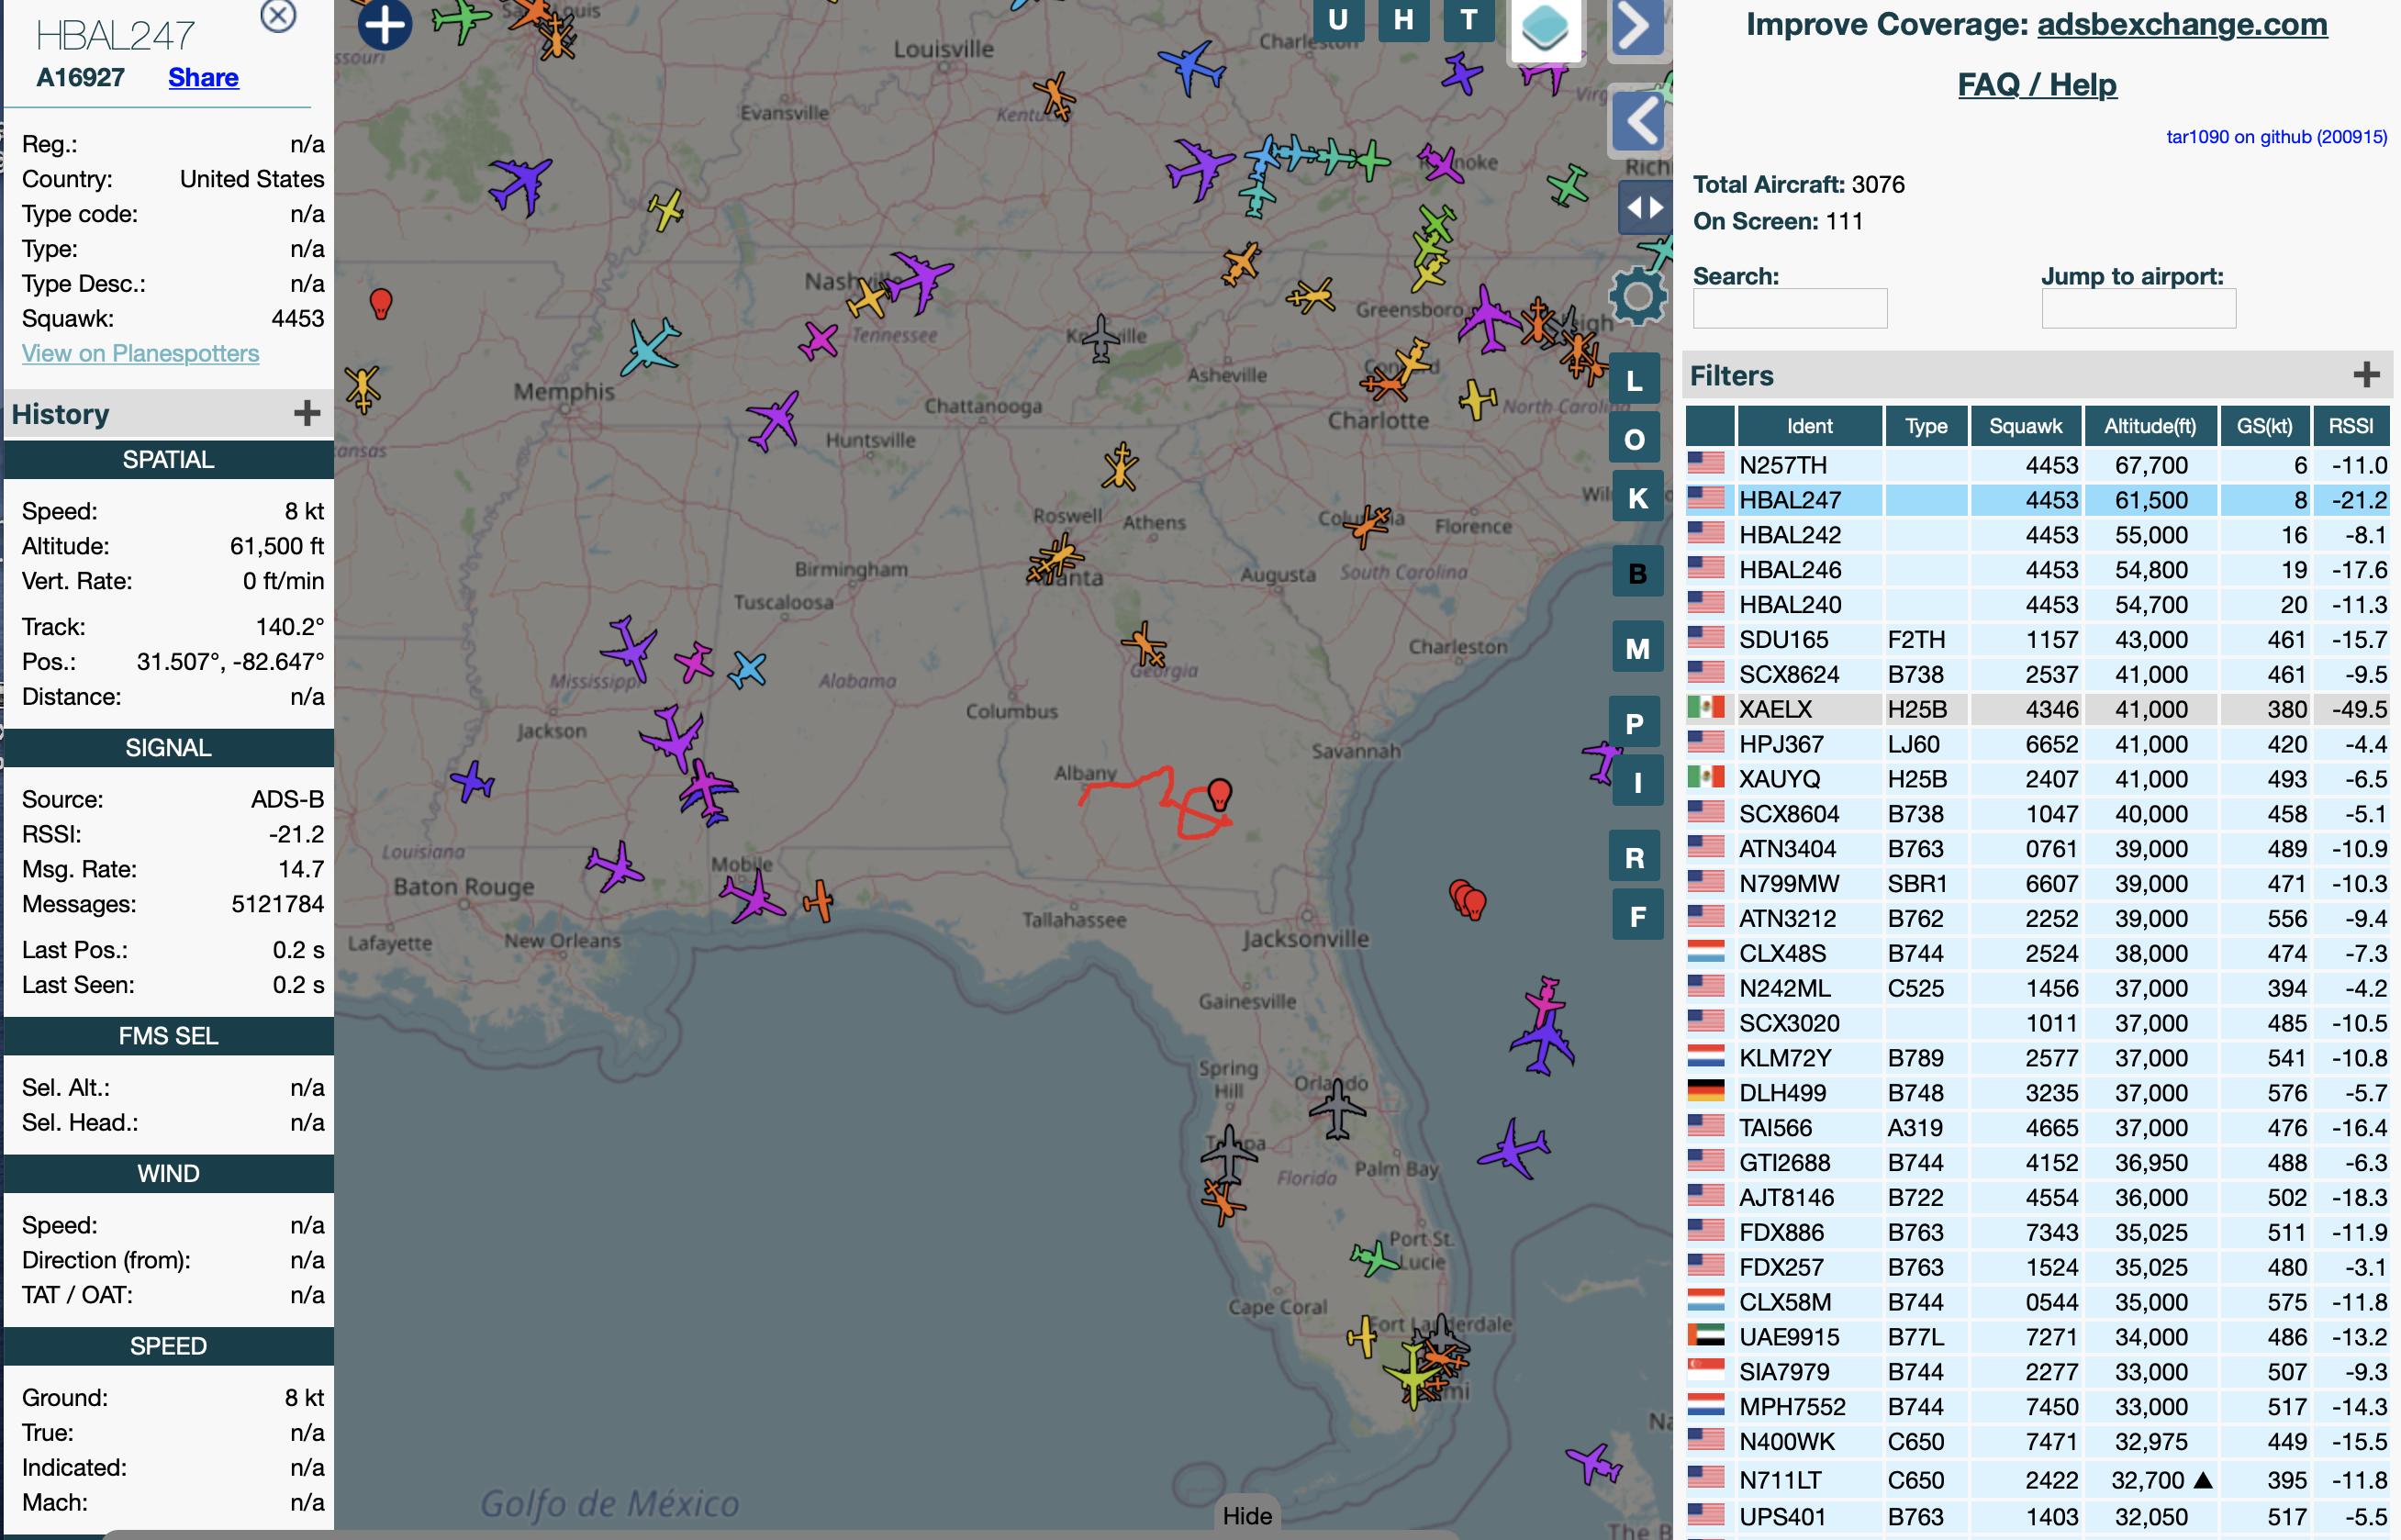Select the gray aircraft icon over Orlando
This screenshot has width=2401, height=1540.
tap(1336, 1108)
